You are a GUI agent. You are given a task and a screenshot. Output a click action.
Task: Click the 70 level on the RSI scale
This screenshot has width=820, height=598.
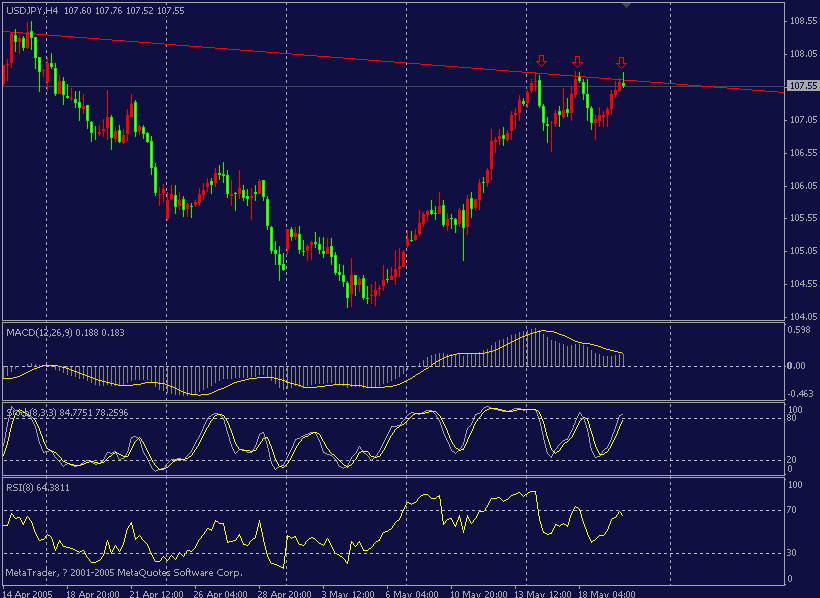click(x=792, y=510)
